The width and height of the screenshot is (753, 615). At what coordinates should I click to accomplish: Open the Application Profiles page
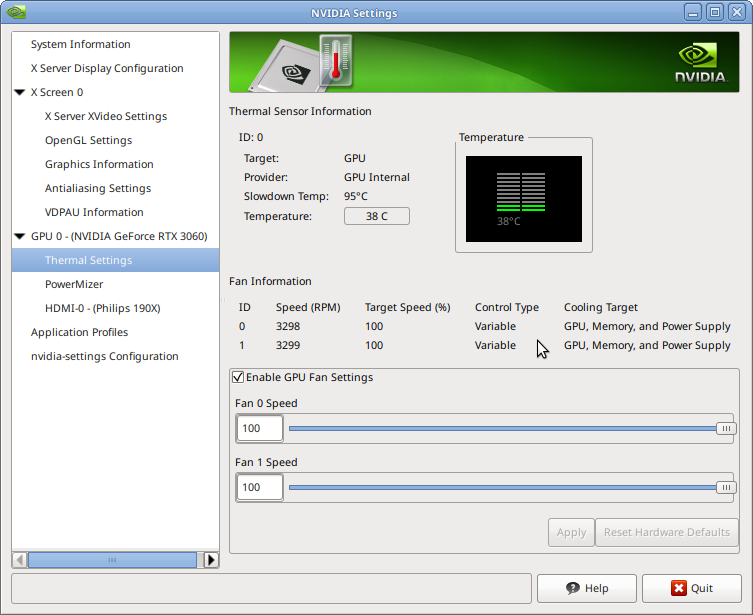point(79,332)
